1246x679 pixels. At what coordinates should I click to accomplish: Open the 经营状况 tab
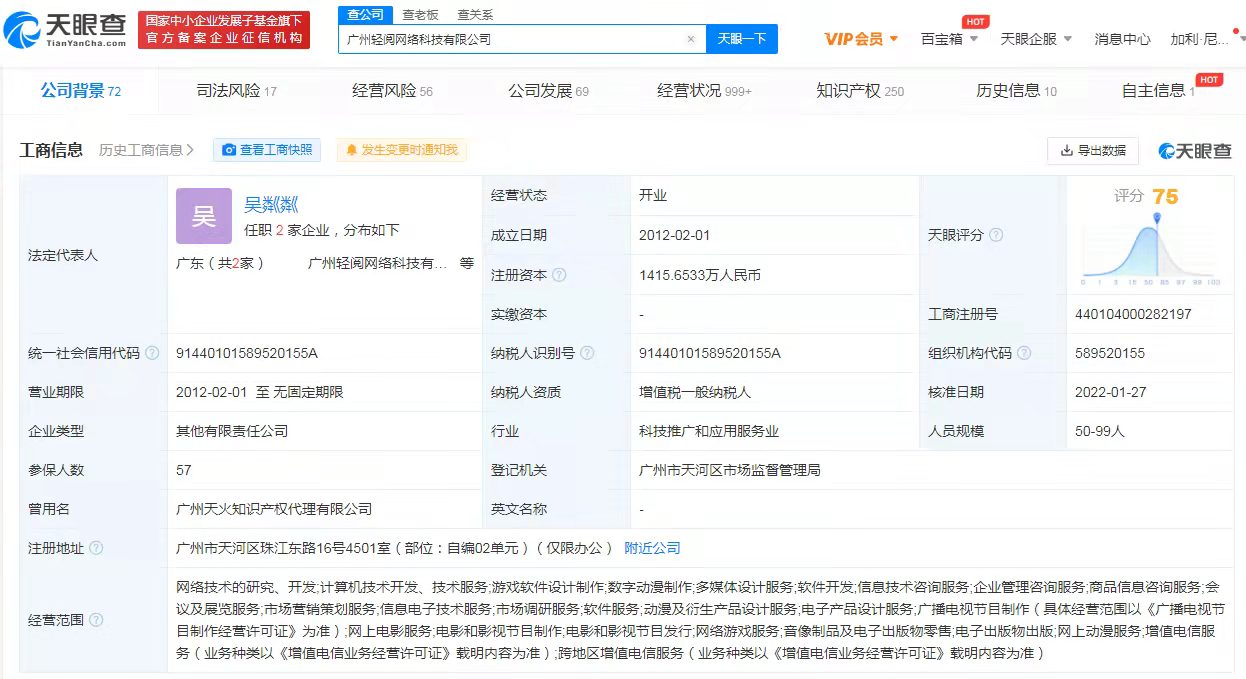pyautogui.click(x=704, y=91)
